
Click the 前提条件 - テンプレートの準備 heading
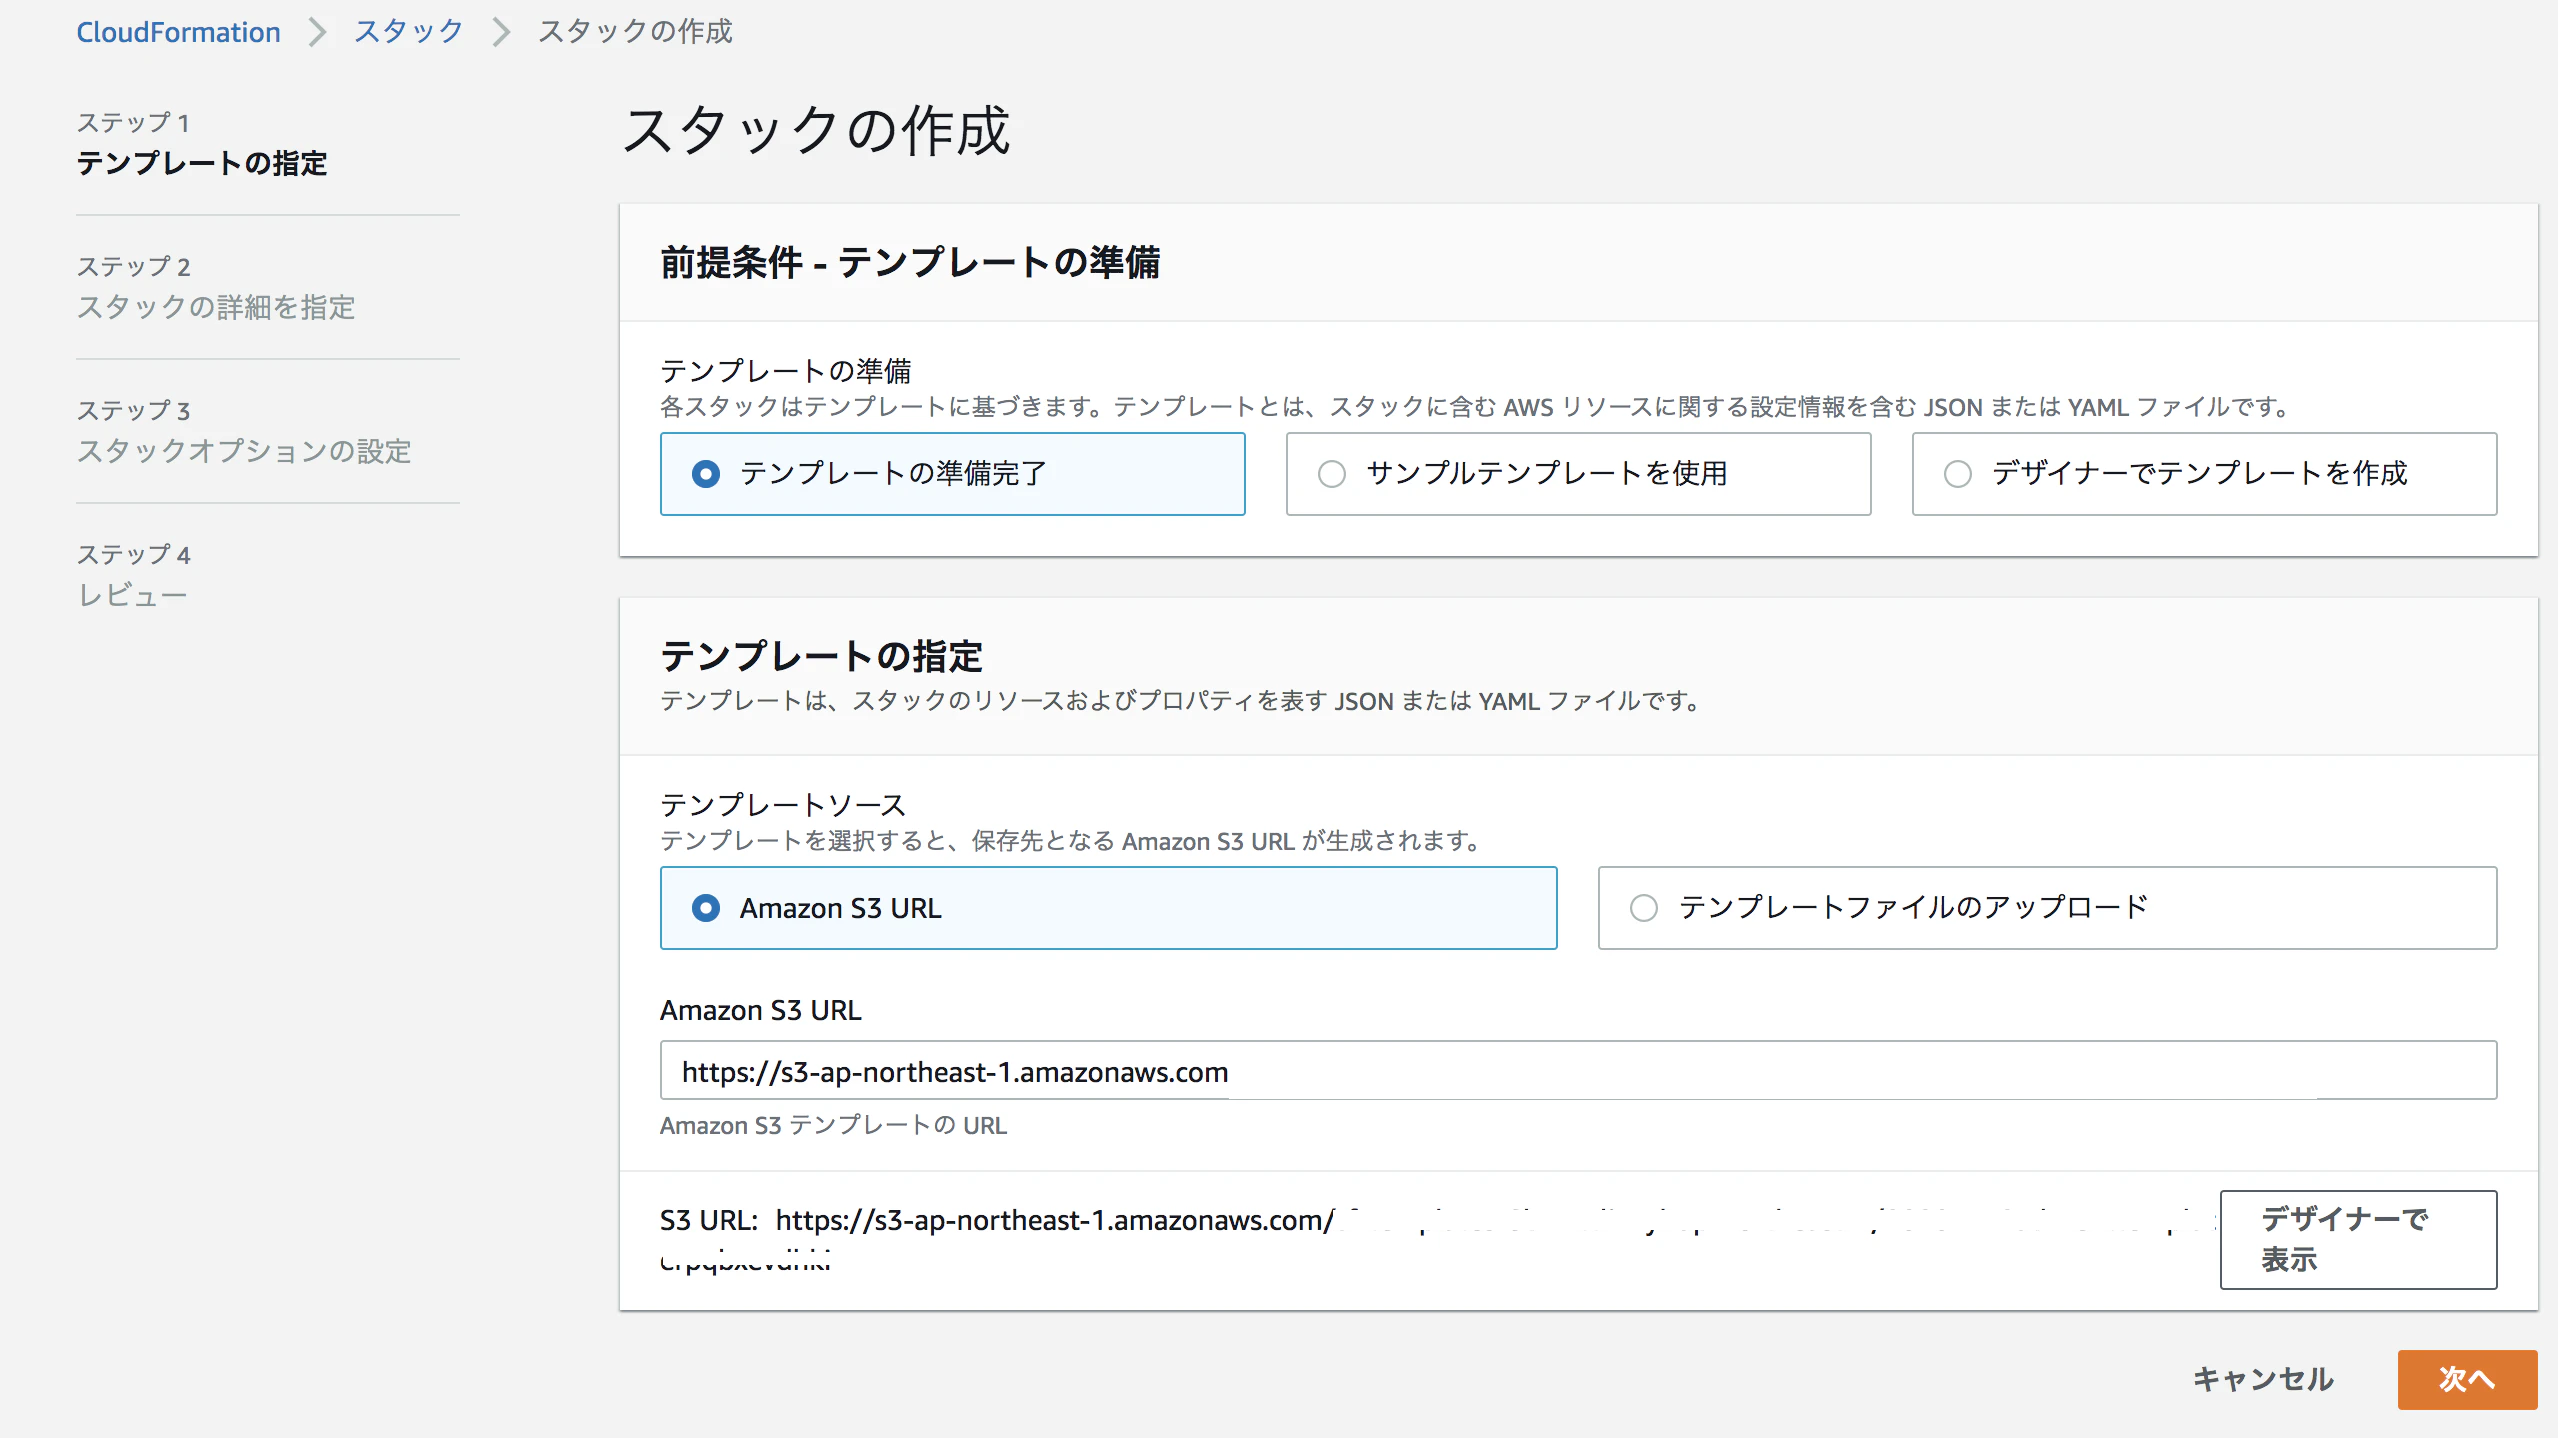pyautogui.click(x=910, y=263)
